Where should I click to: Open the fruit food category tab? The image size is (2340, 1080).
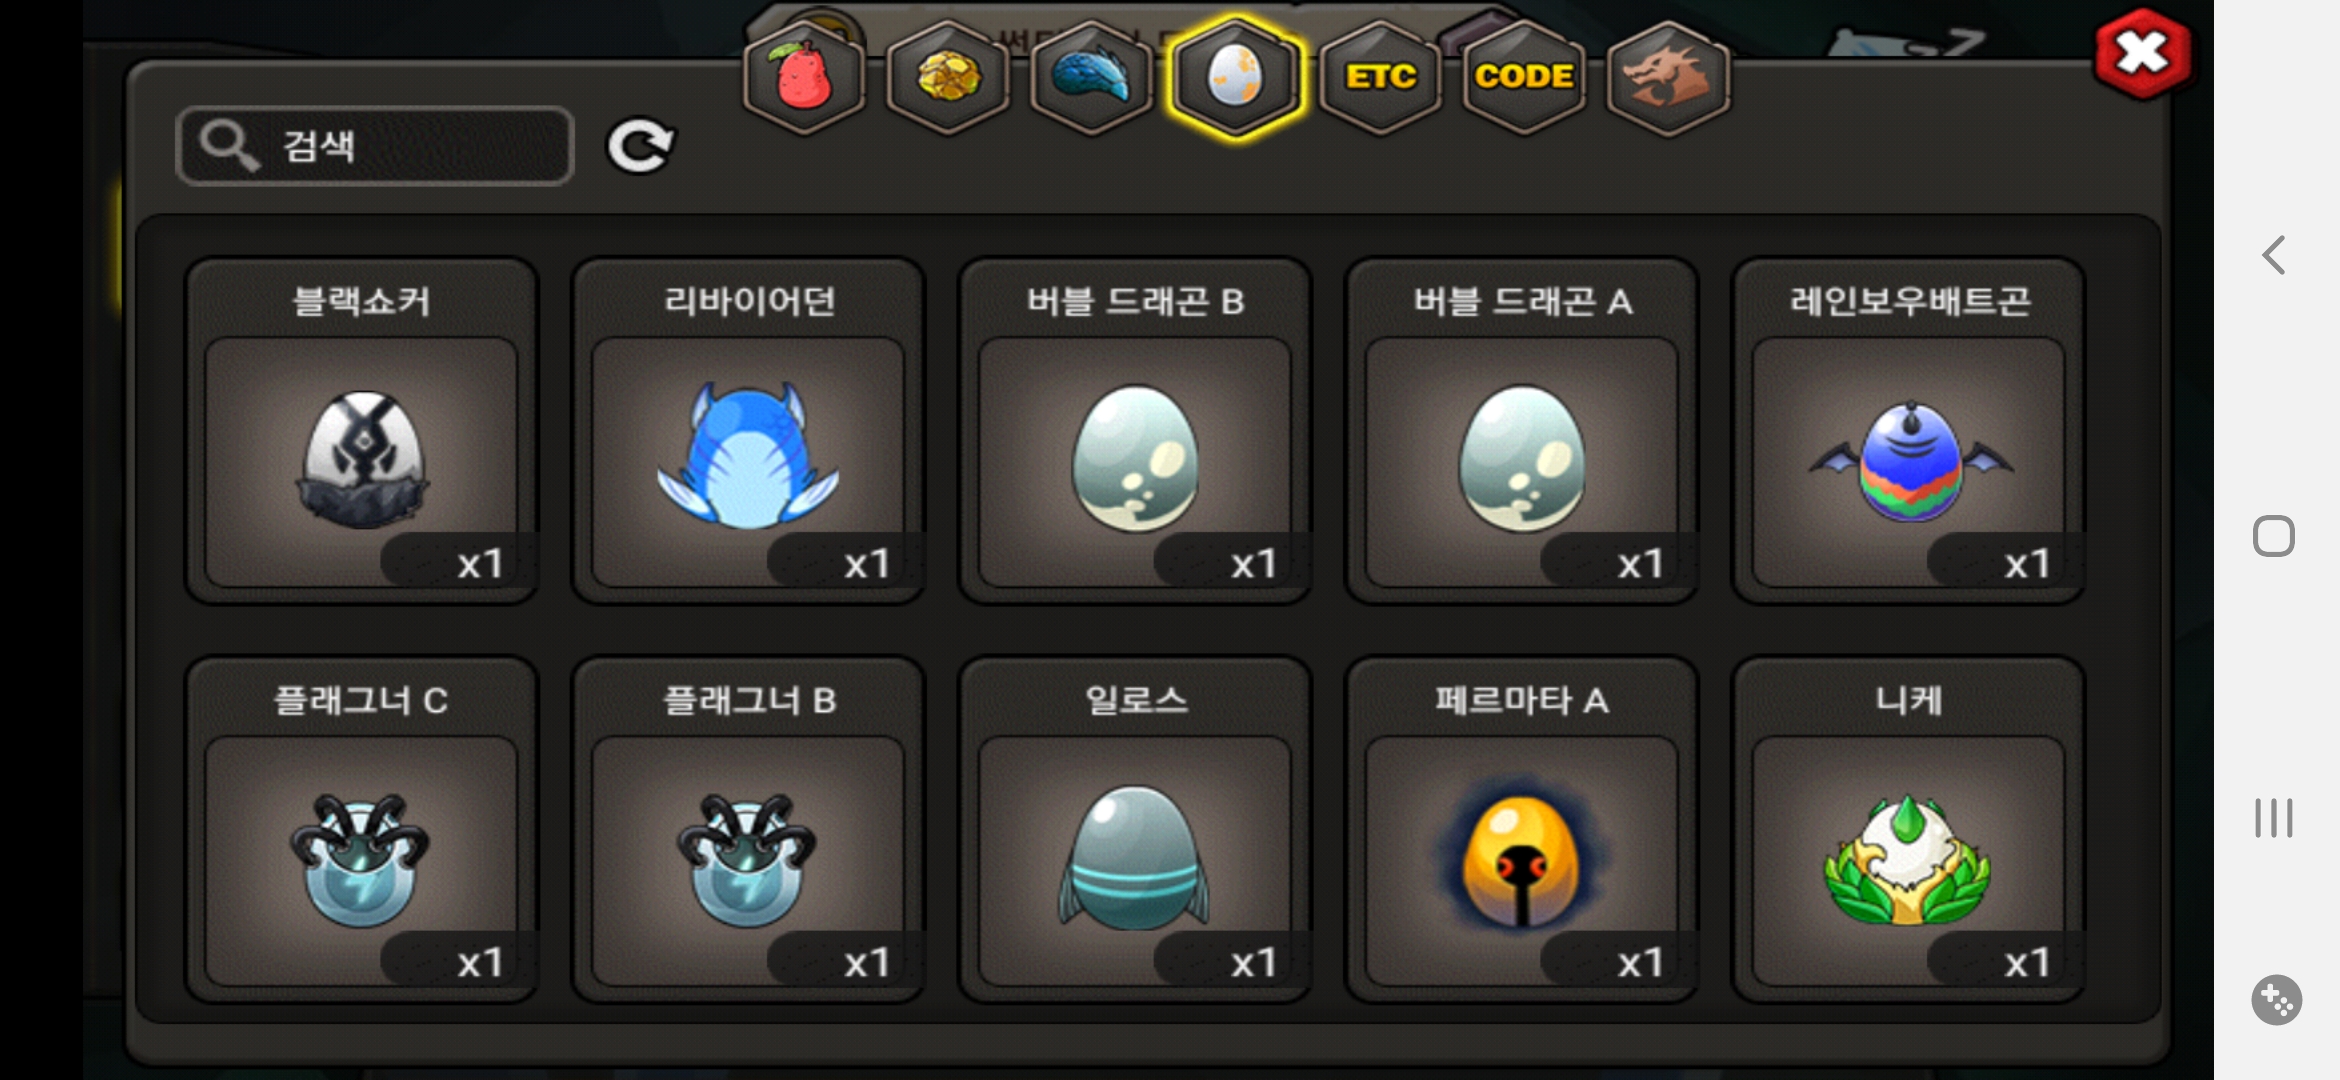coord(804,77)
